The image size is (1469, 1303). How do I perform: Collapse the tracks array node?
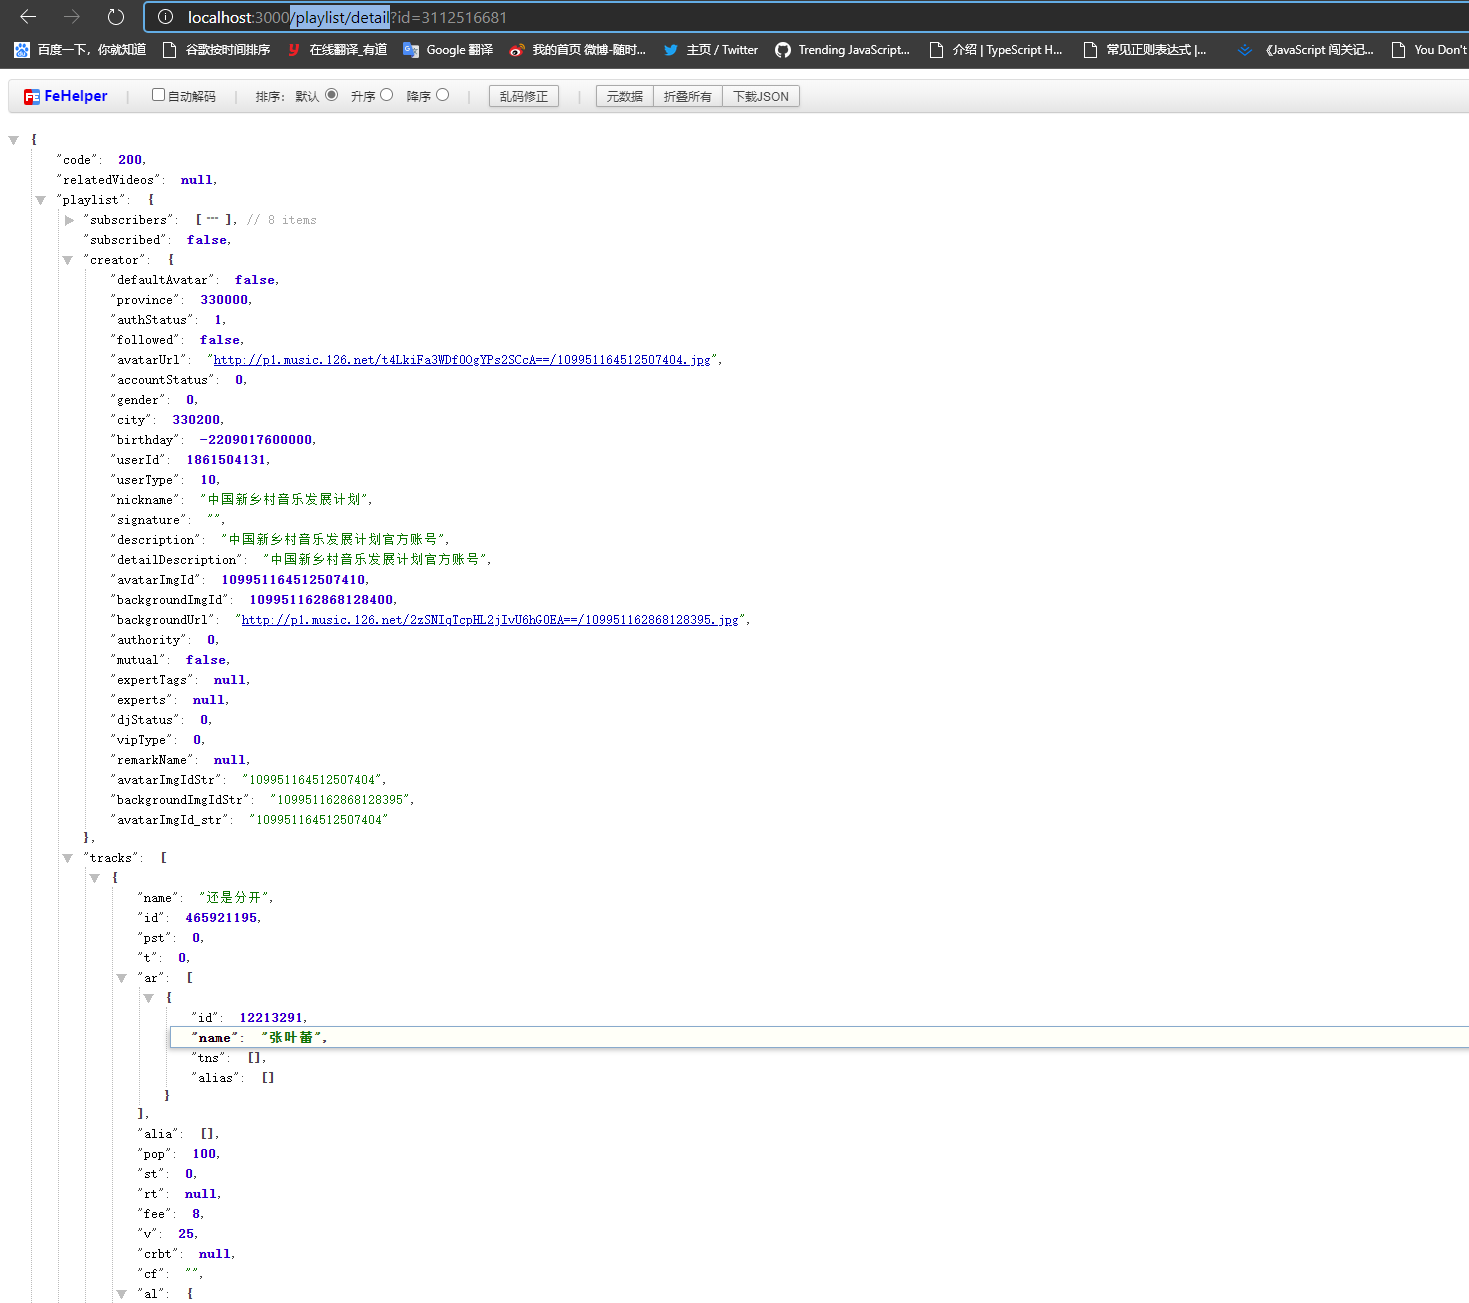[67, 857]
